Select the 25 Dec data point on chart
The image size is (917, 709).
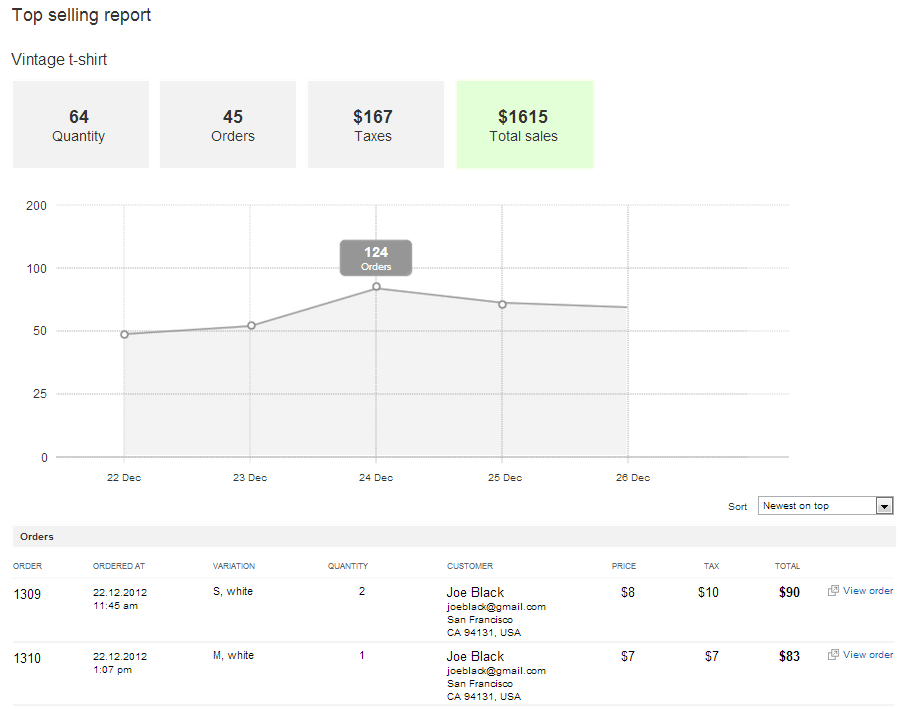pos(502,303)
